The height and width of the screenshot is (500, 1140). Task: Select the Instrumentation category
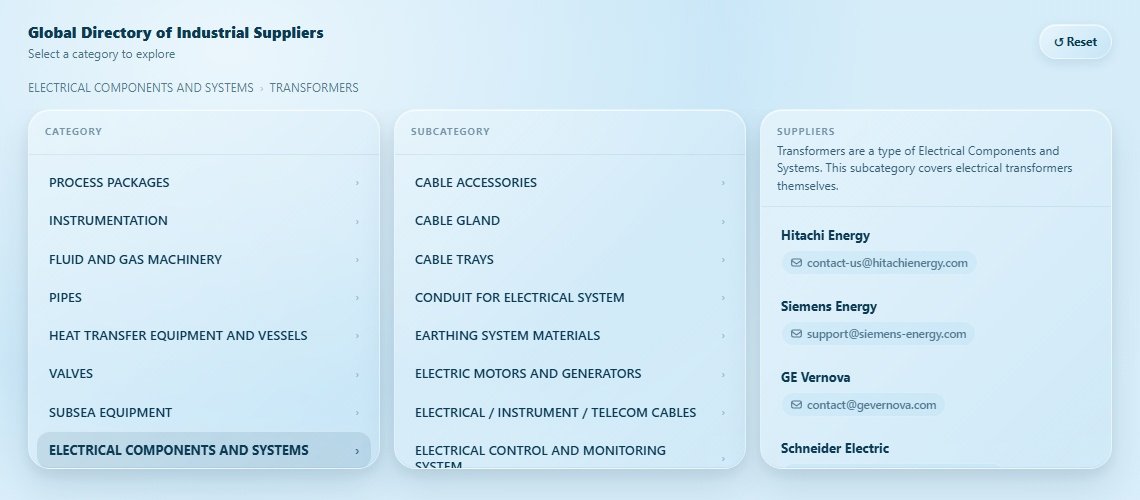(x=108, y=221)
